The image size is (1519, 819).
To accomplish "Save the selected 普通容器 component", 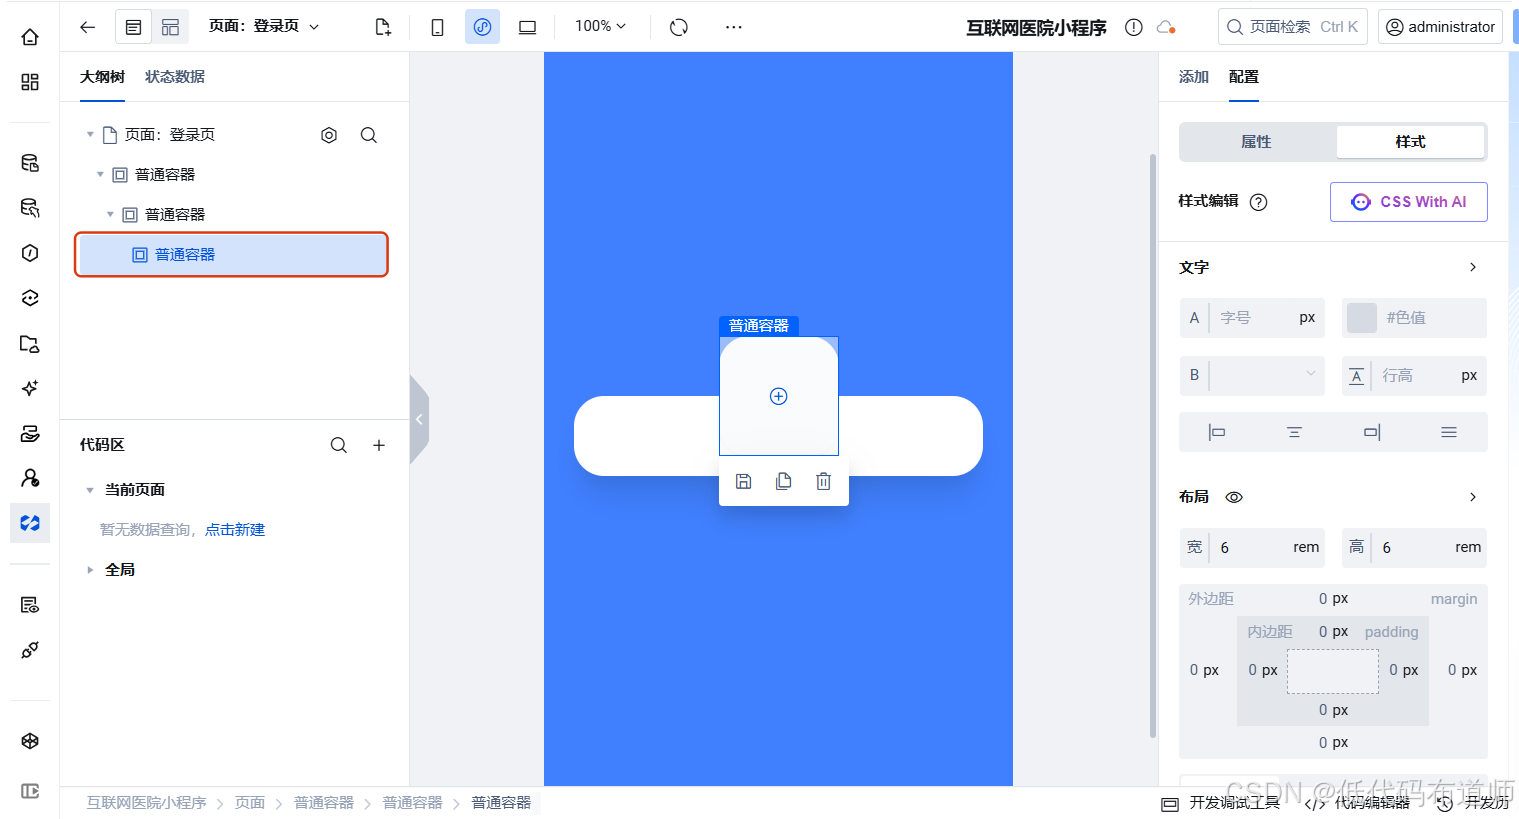I will point(743,481).
